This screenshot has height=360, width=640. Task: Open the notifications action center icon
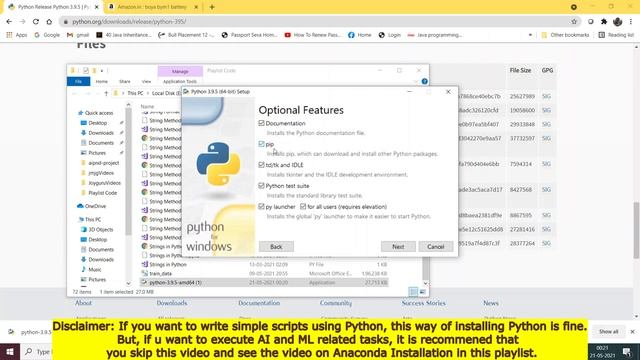click(x=627, y=351)
